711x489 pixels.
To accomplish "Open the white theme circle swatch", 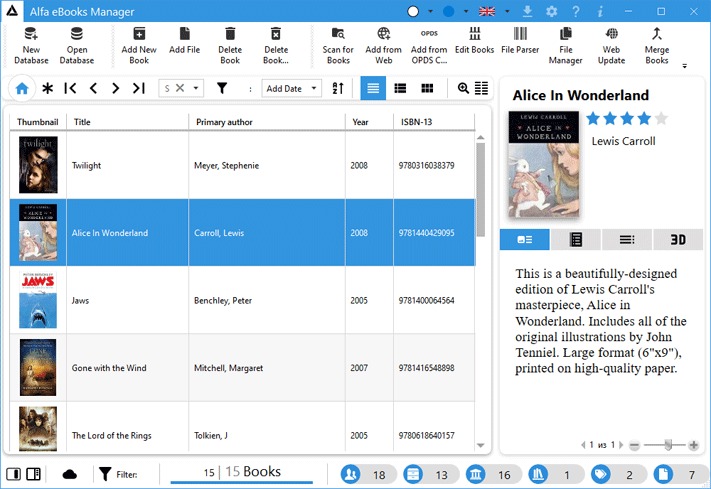I will point(413,11).
